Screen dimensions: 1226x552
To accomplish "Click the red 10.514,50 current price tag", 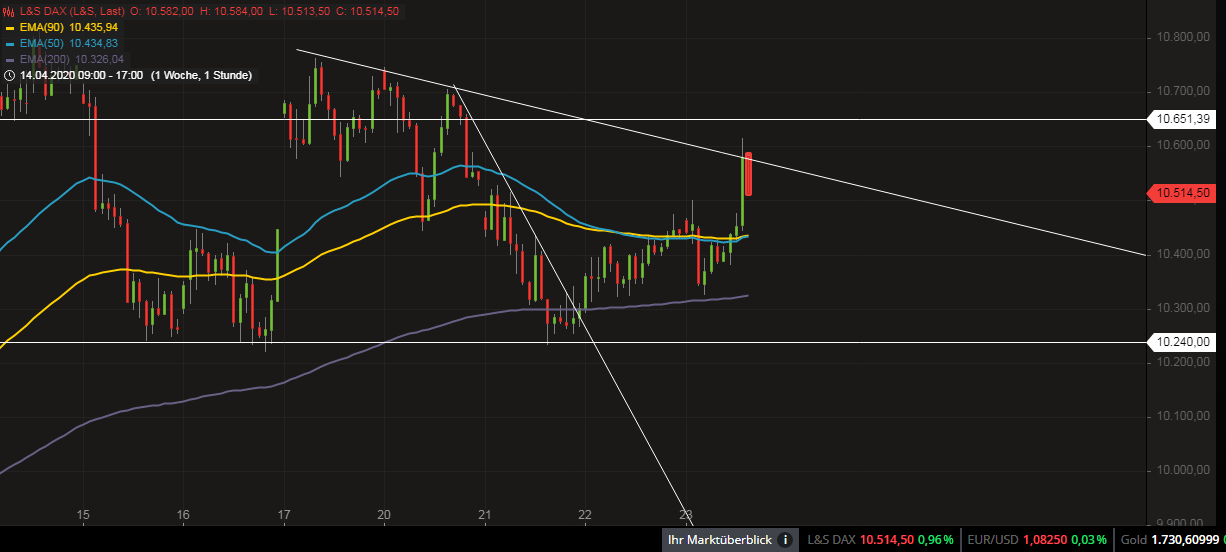I will (x=1180, y=193).
